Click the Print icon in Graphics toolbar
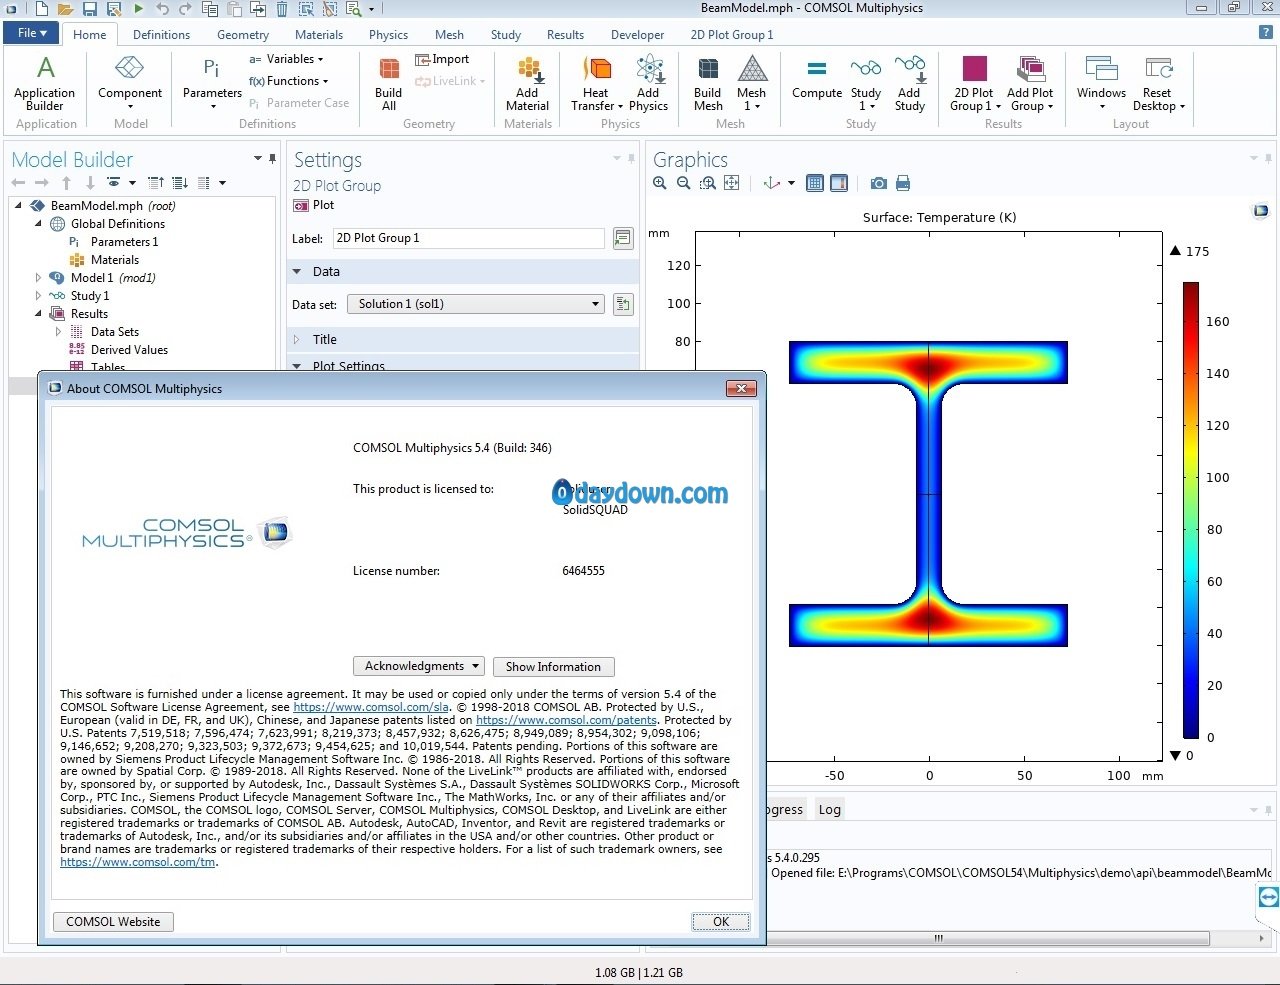 (x=903, y=183)
